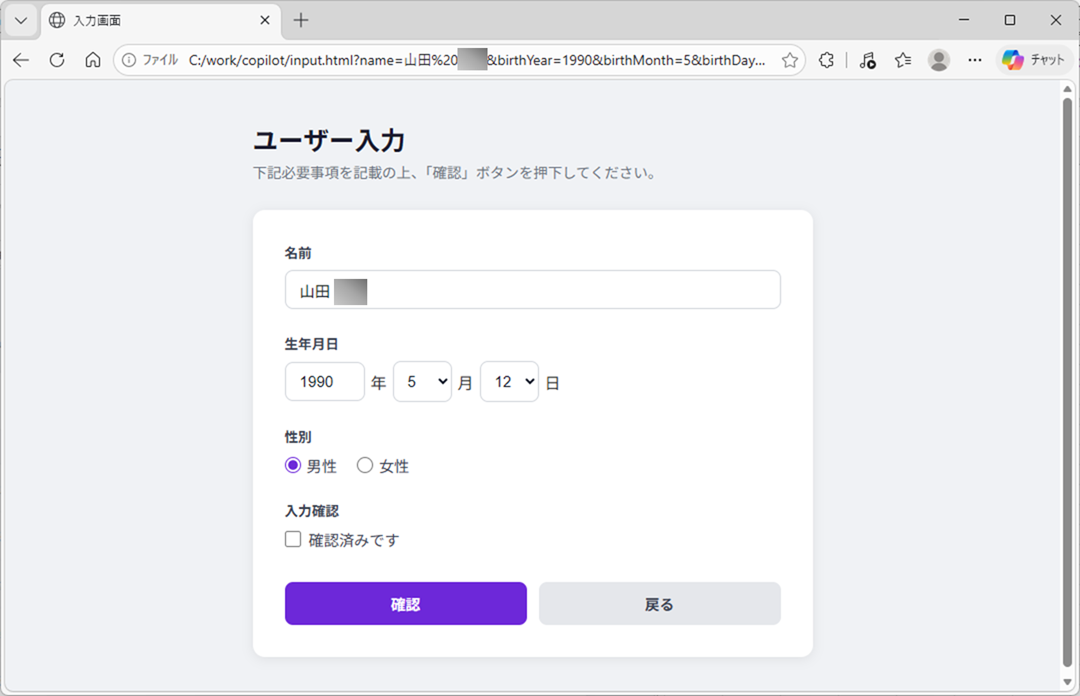
Task: Click the 名前 text input field
Action: (x=560, y=290)
